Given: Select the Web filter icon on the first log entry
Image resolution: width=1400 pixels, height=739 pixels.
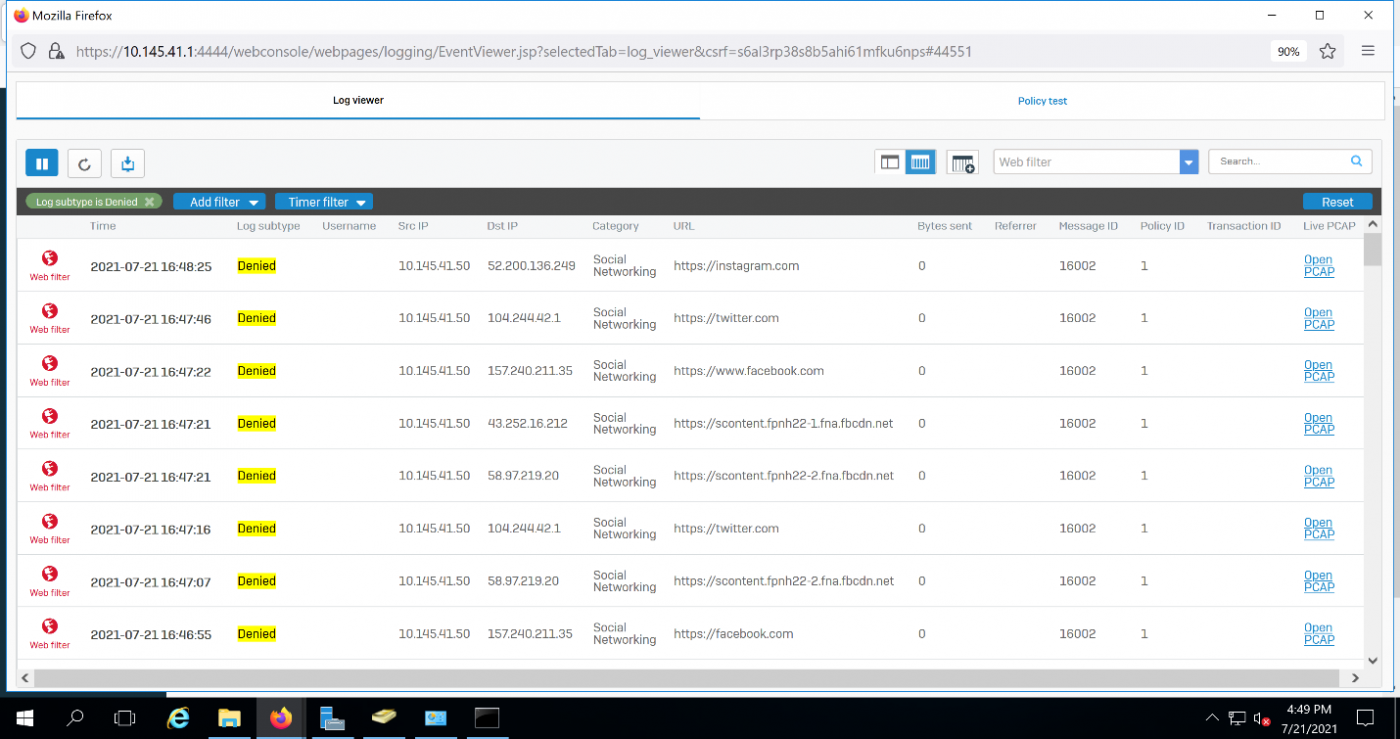Looking at the screenshot, I should pos(49,259).
